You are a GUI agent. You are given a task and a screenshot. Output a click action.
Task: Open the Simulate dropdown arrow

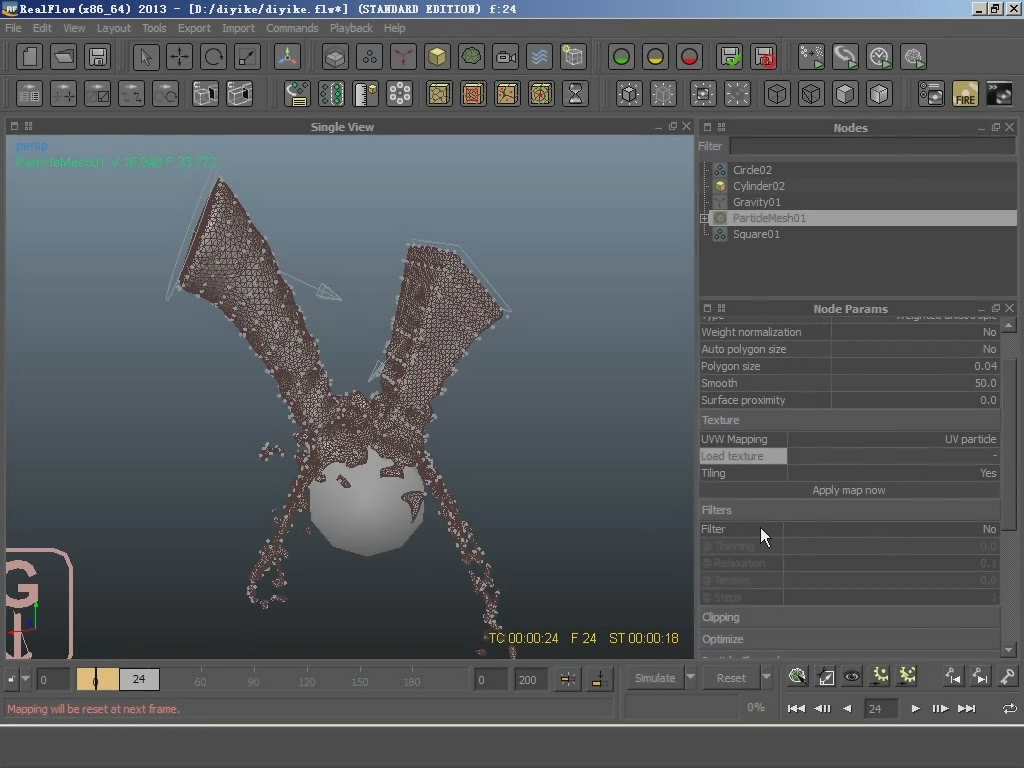tap(690, 677)
